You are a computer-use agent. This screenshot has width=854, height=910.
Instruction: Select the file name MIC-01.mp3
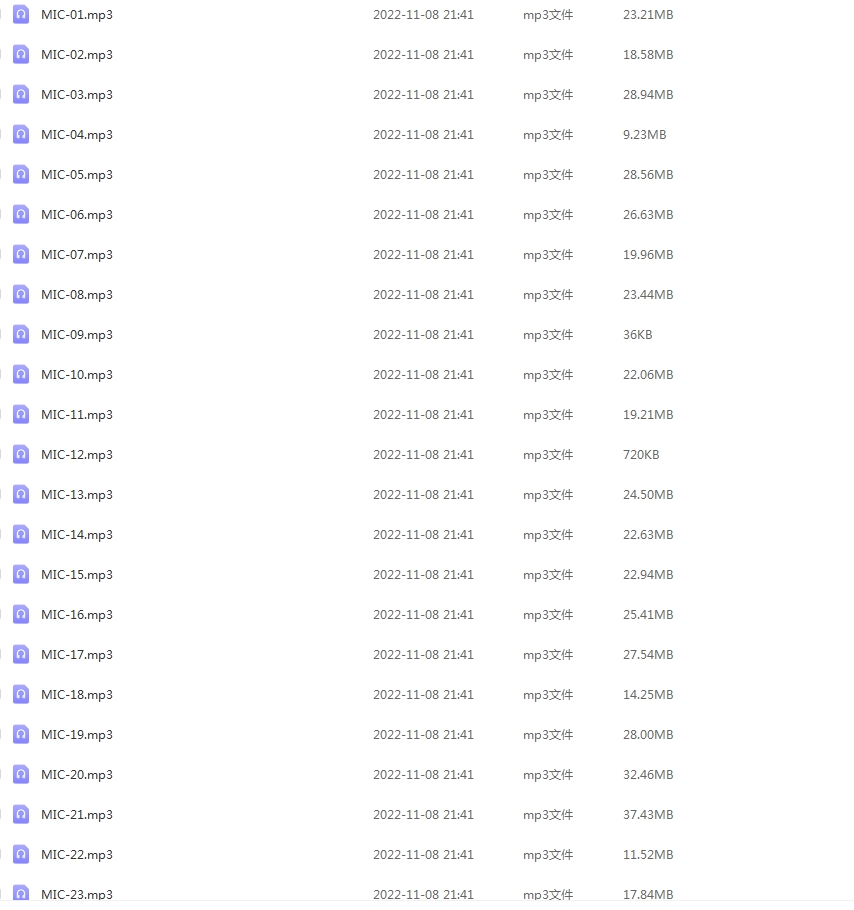pyautogui.click(x=77, y=15)
